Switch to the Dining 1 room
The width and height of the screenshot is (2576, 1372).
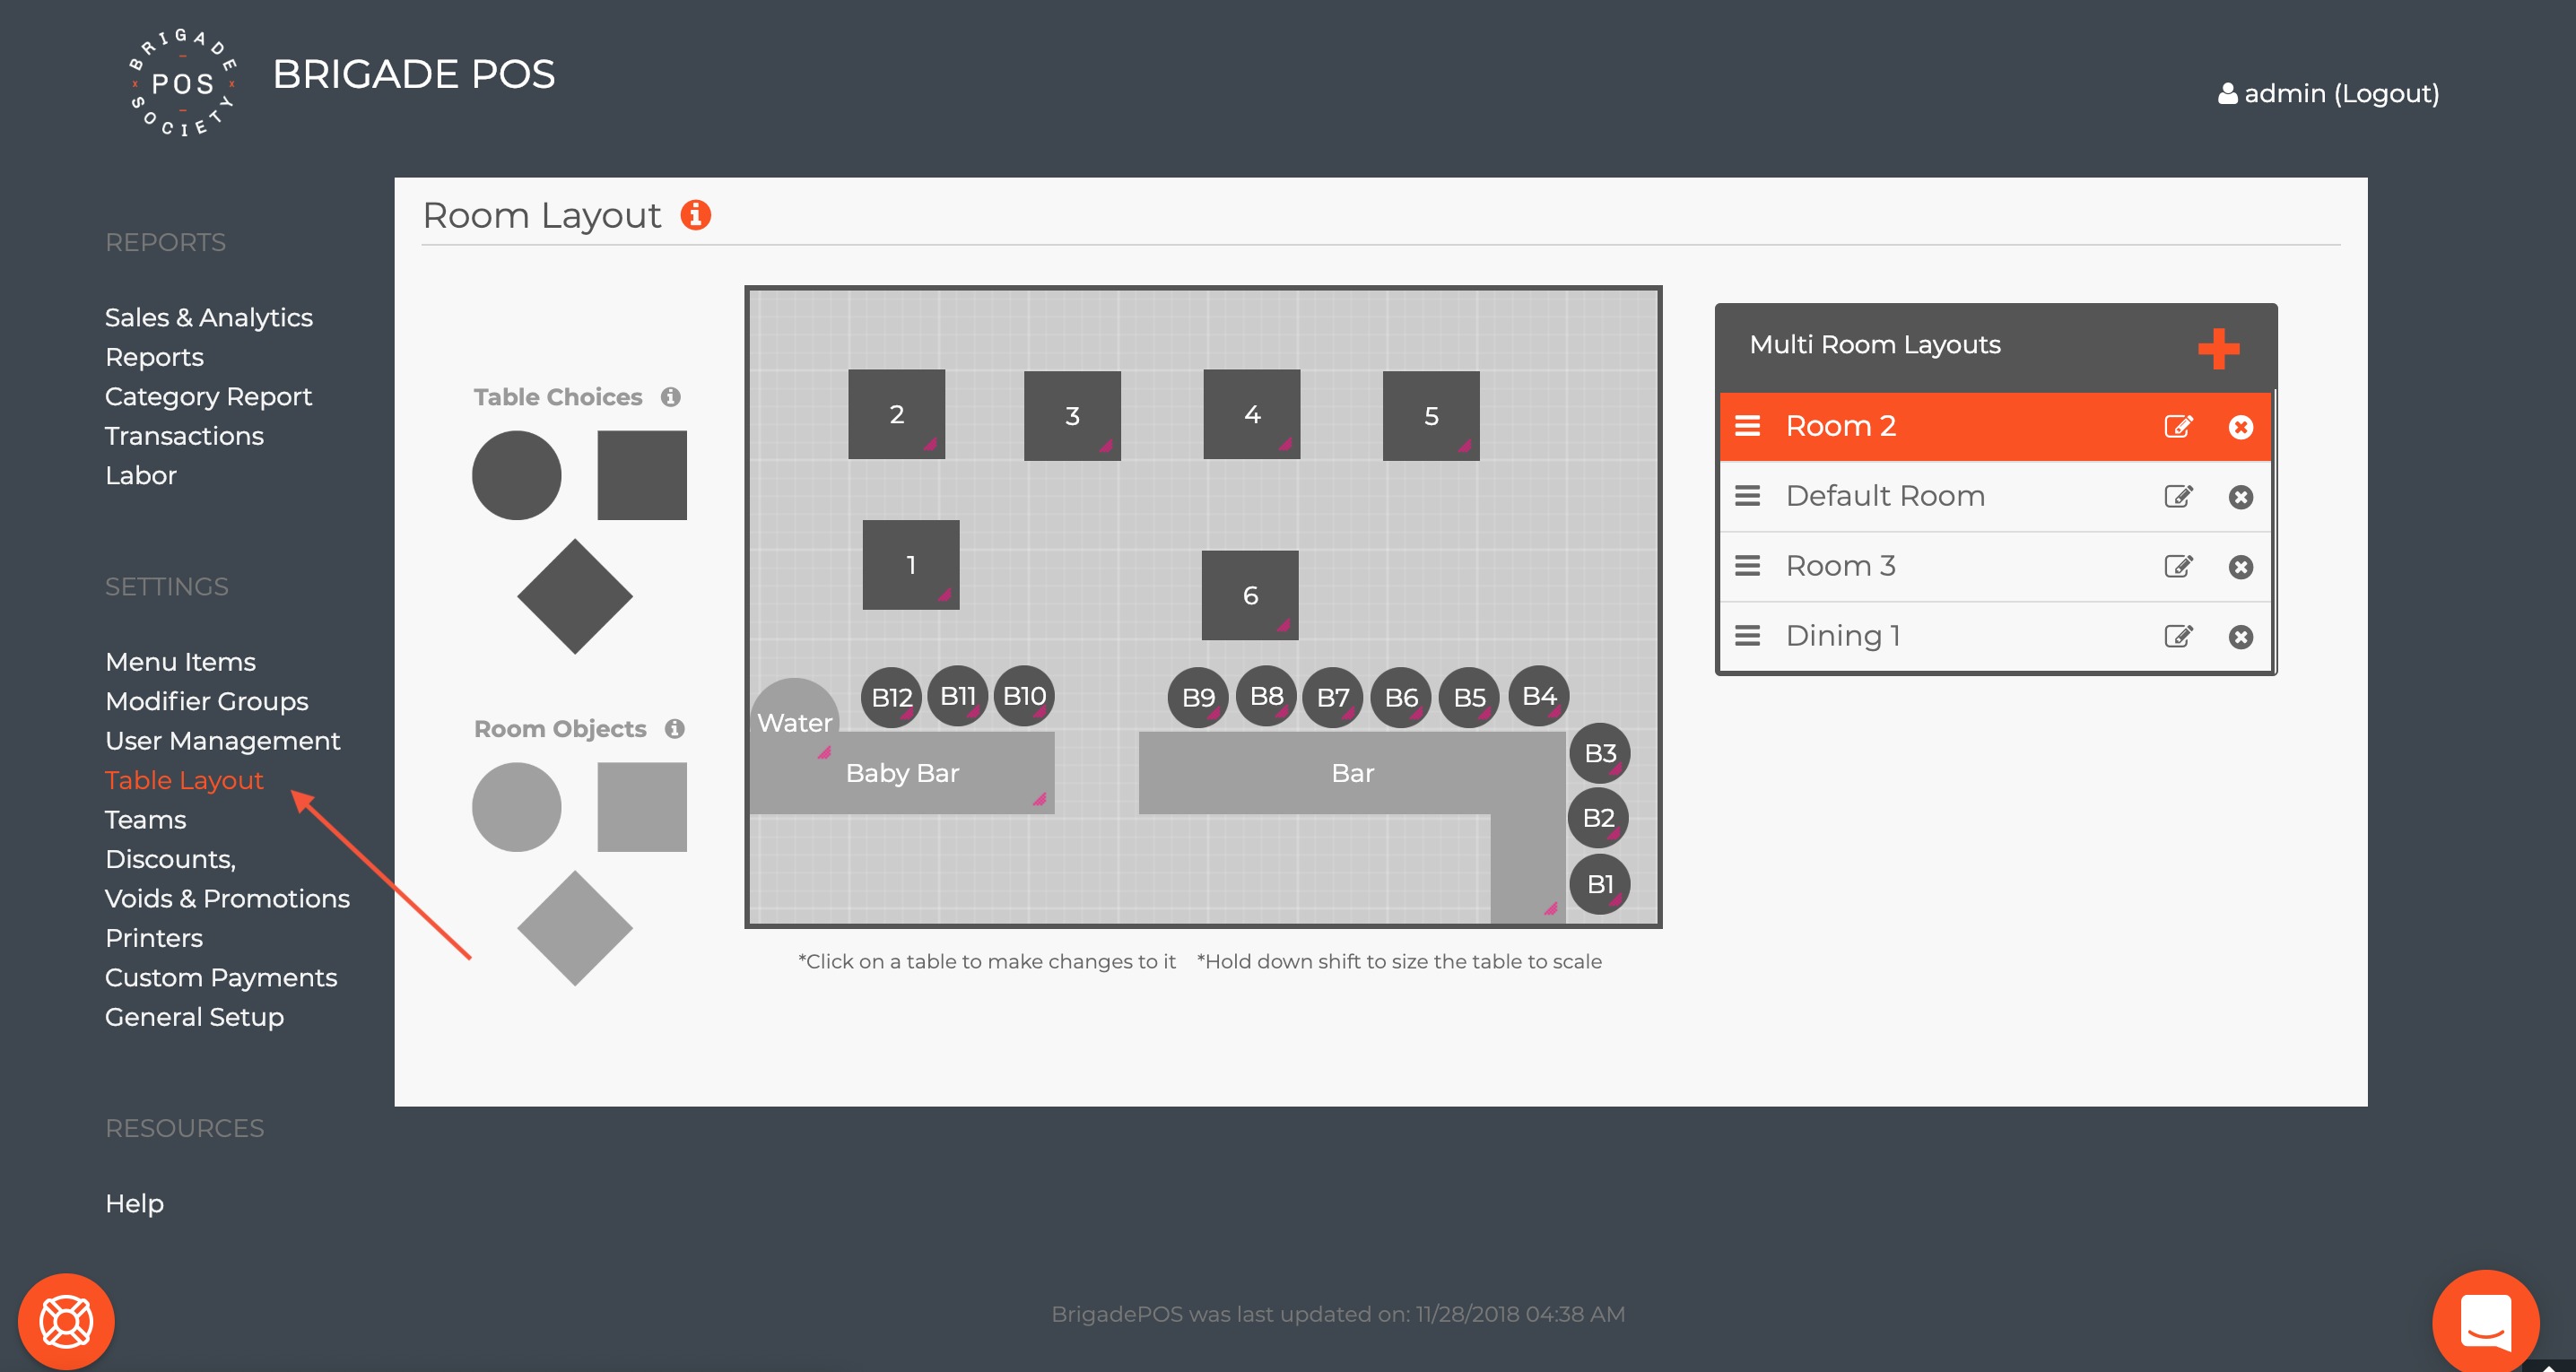point(1843,636)
